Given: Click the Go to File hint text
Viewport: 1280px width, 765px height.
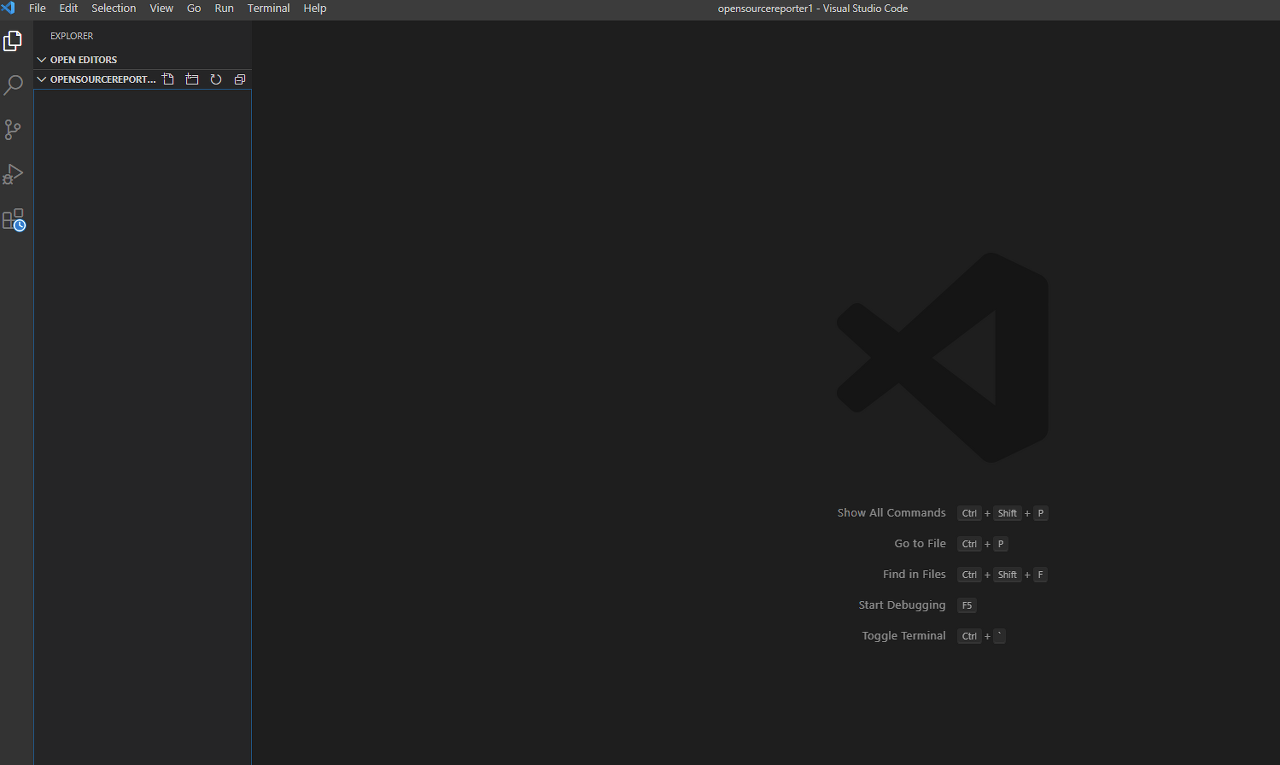Looking at the screenshot, I should click(x=920, y=544).
